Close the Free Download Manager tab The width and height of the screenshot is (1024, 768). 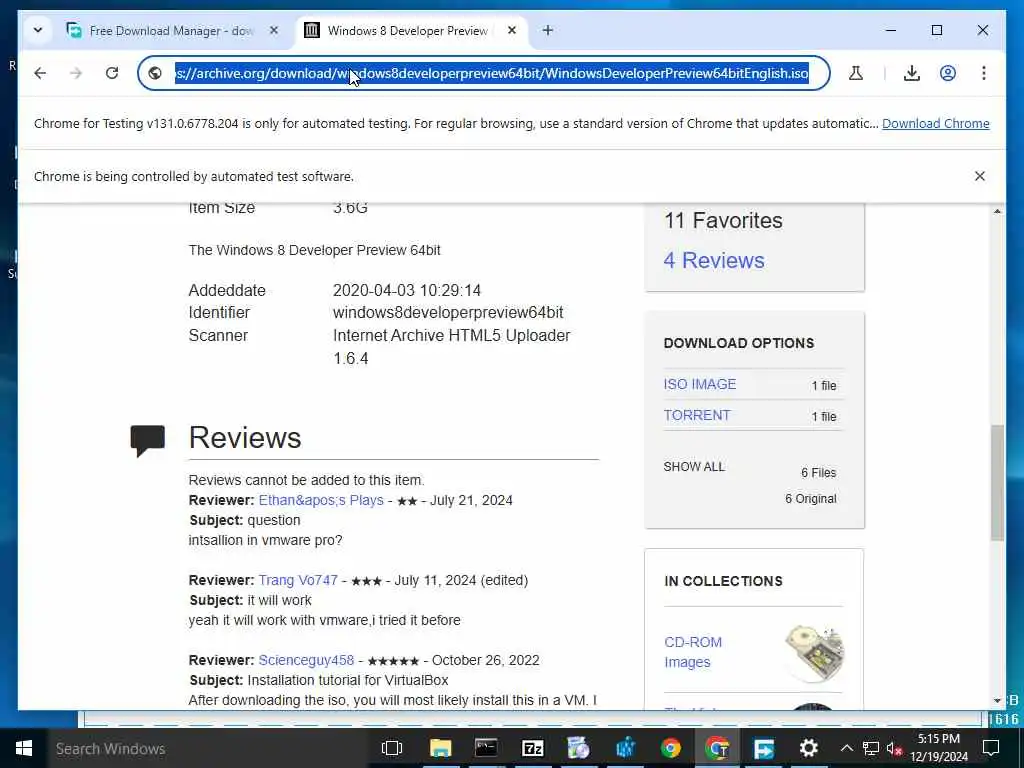(x=274, y=31)
